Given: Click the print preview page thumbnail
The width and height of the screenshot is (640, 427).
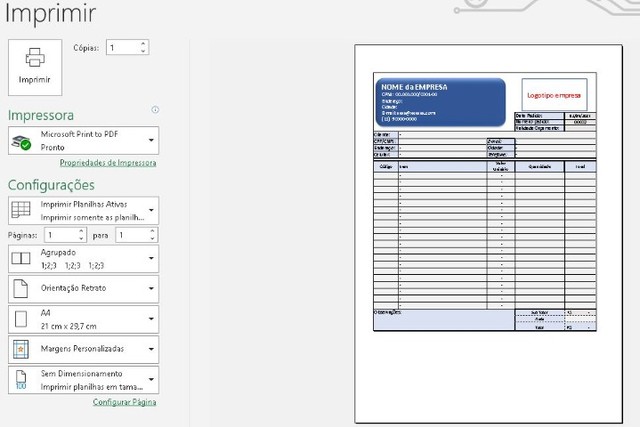Looking at the screenshot, I should 489,234.
